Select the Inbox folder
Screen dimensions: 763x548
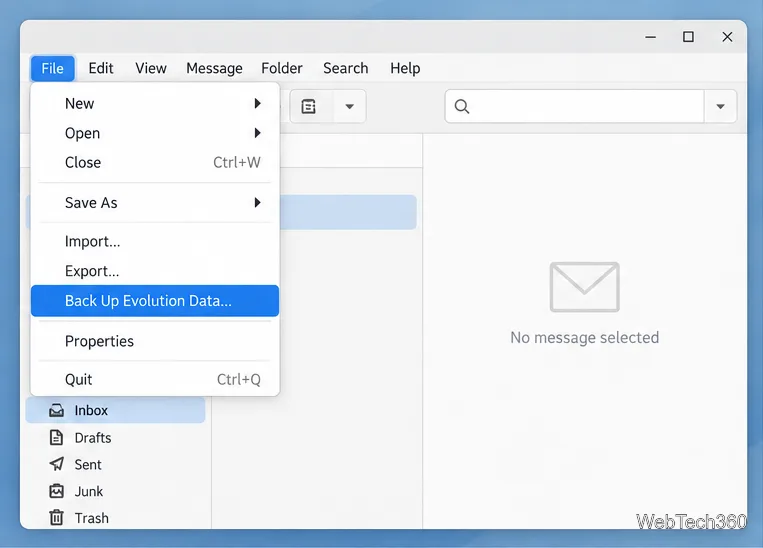(x=115, y=410)
